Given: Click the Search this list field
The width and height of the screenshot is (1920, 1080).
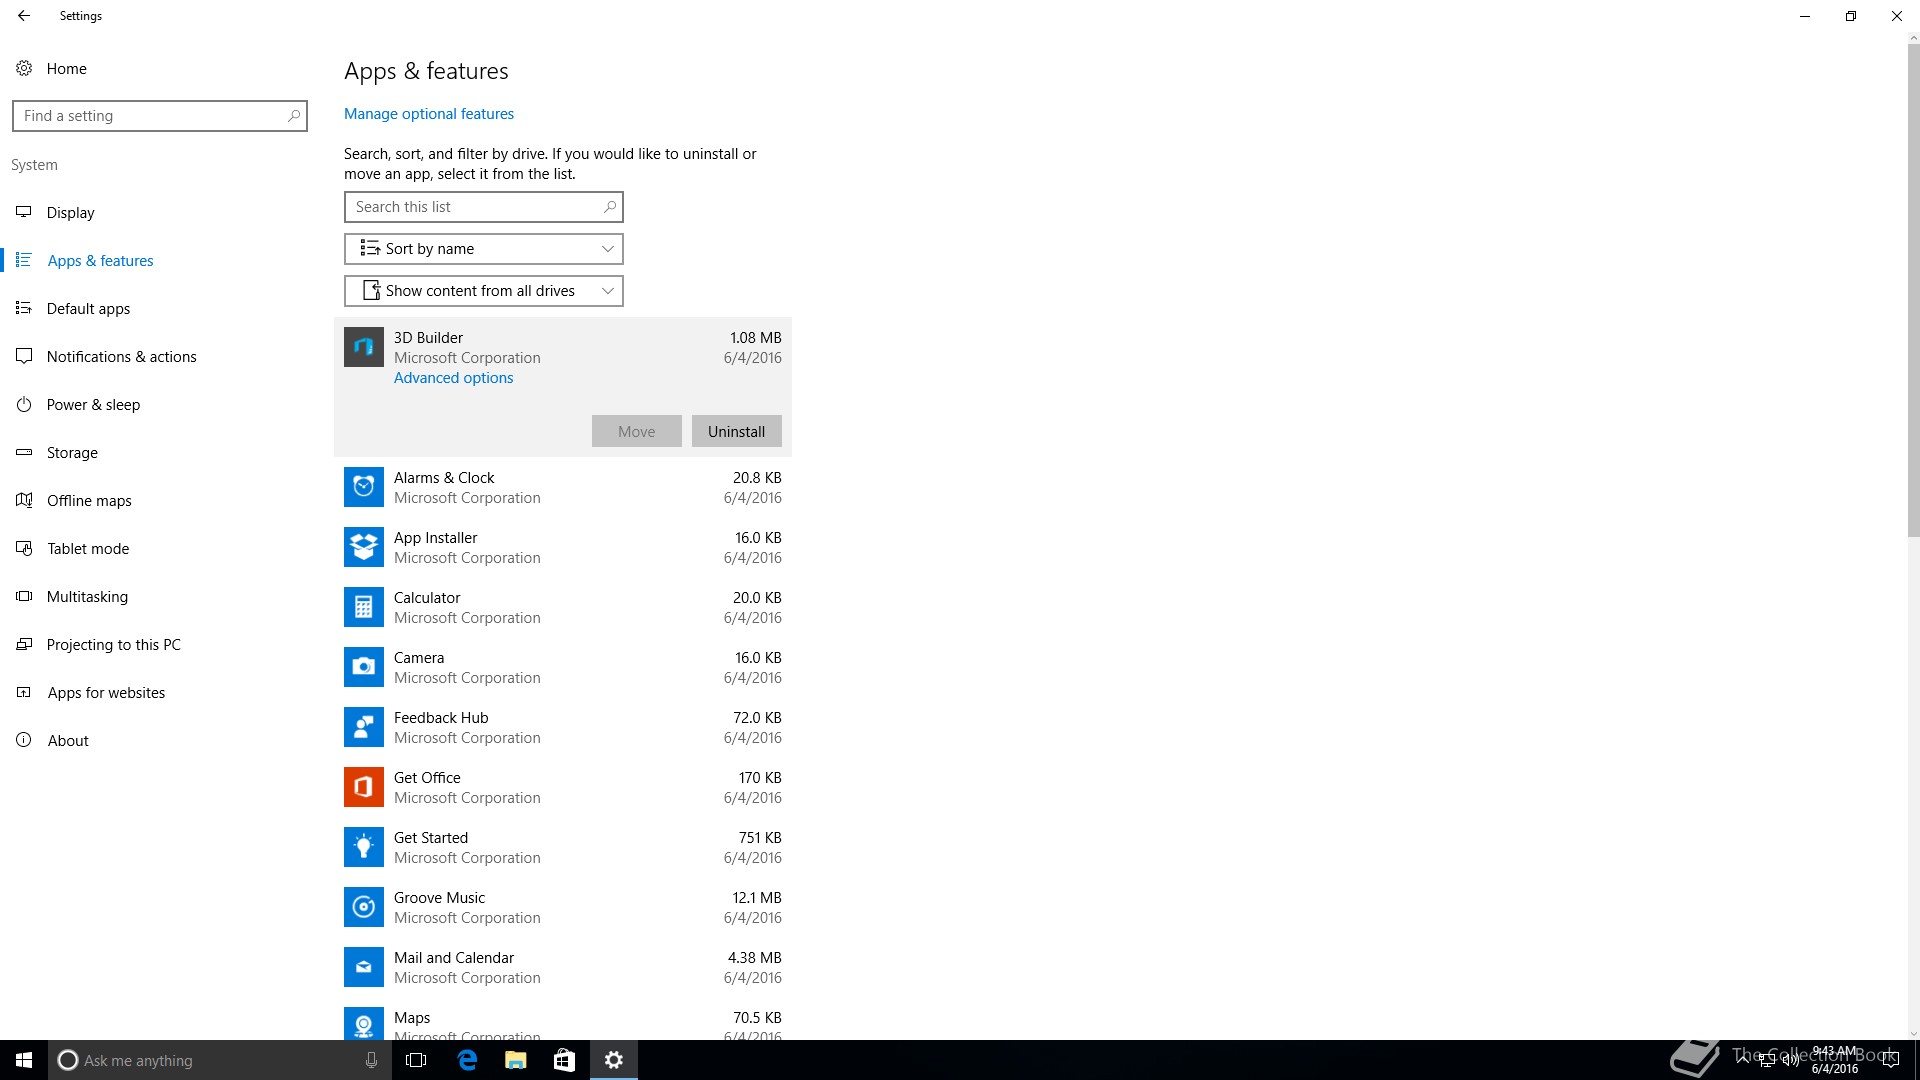Looking at the screenshot, I should pos(473,207).
